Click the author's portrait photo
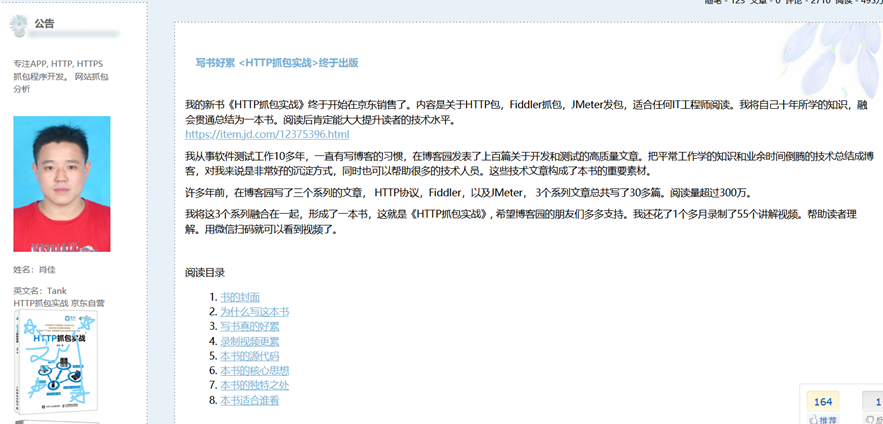This screenshot has height=424, width=883. (x=62, y=184)
